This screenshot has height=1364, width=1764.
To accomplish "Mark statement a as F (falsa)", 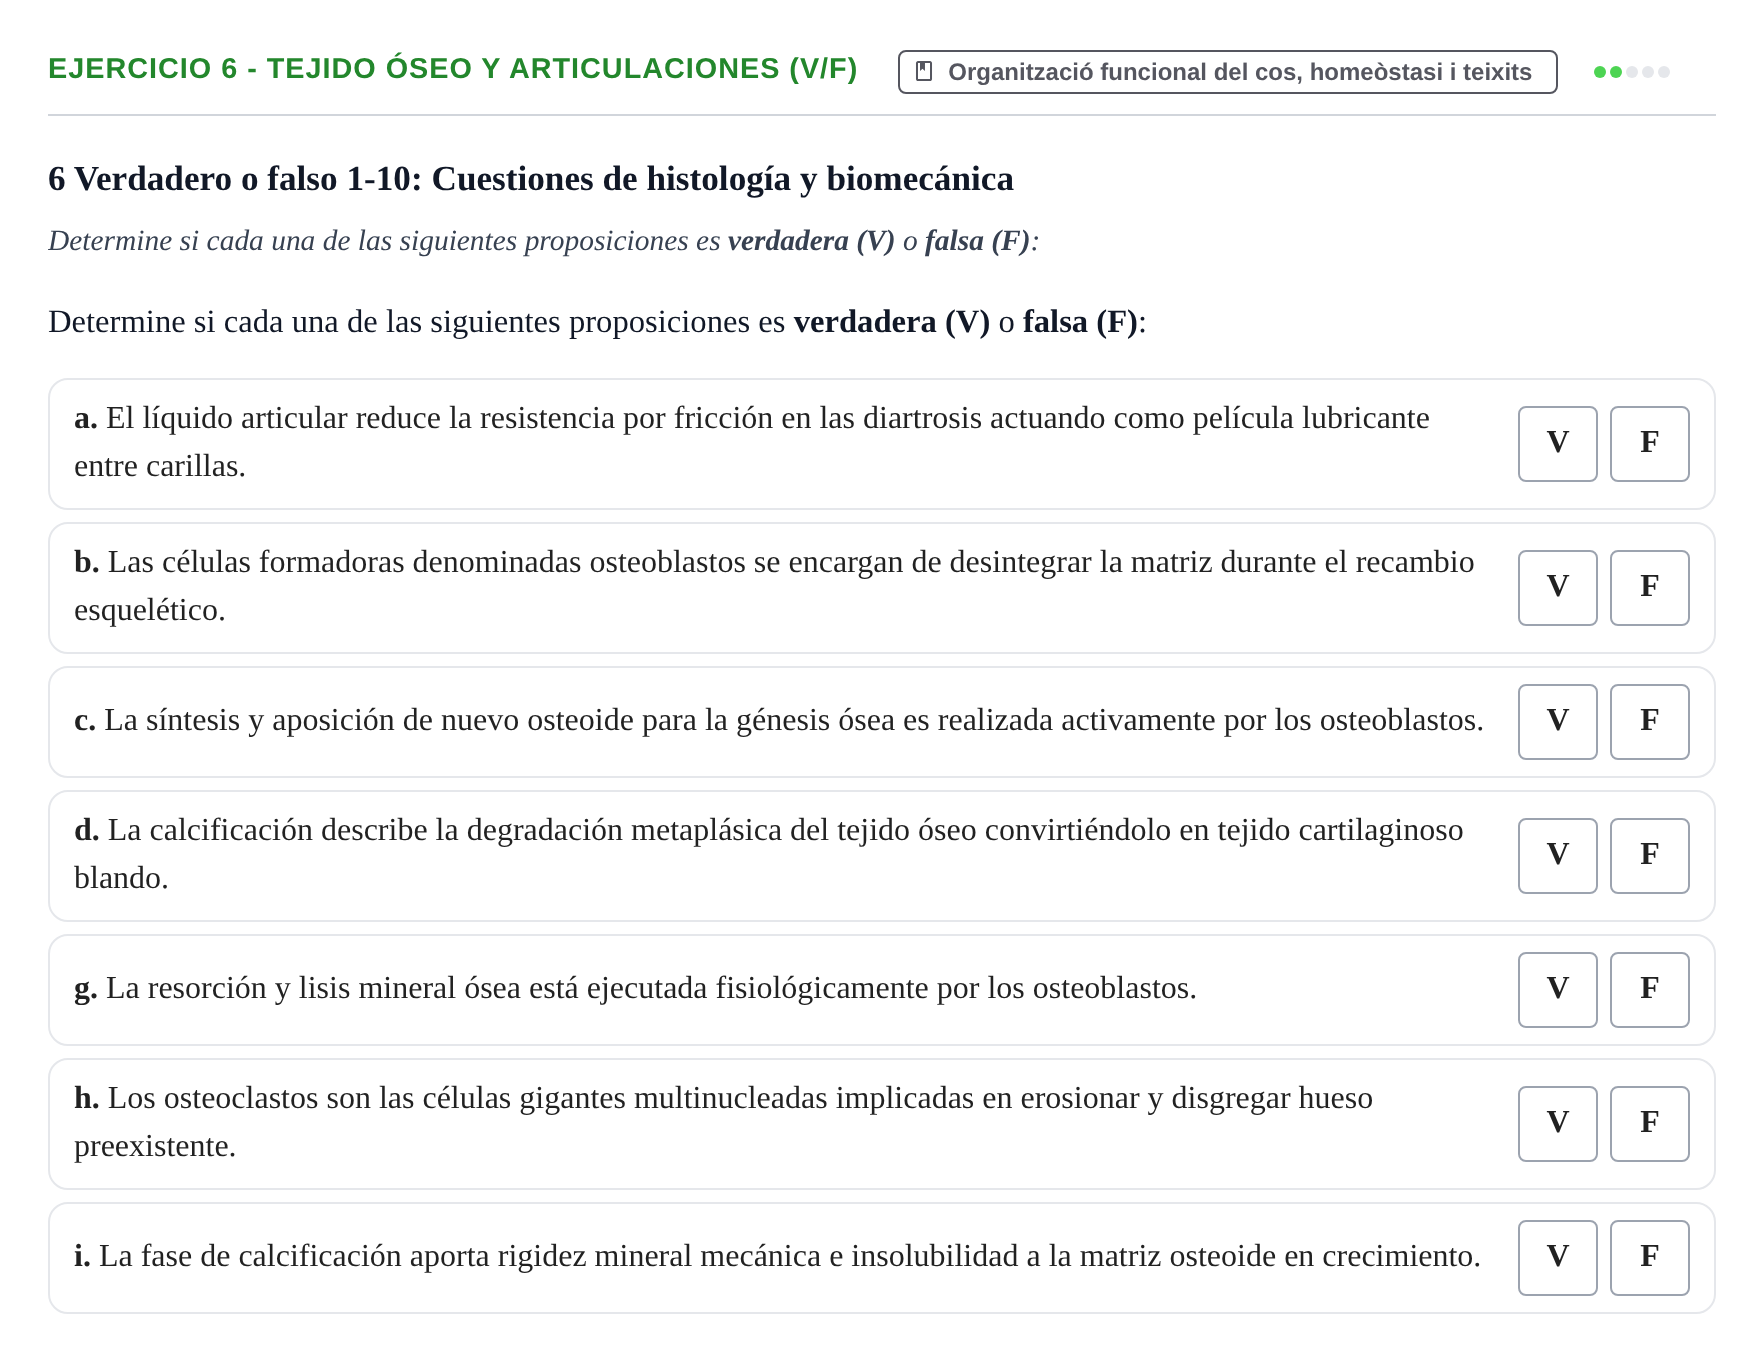I will click(x=1649, y=443).
